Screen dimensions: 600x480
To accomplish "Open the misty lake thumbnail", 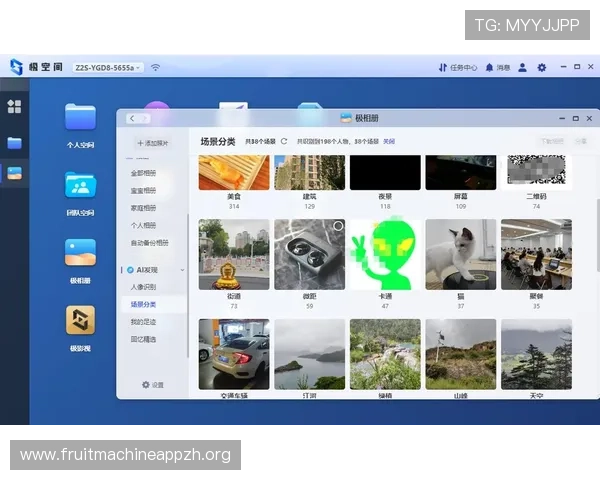I will 310,354.
